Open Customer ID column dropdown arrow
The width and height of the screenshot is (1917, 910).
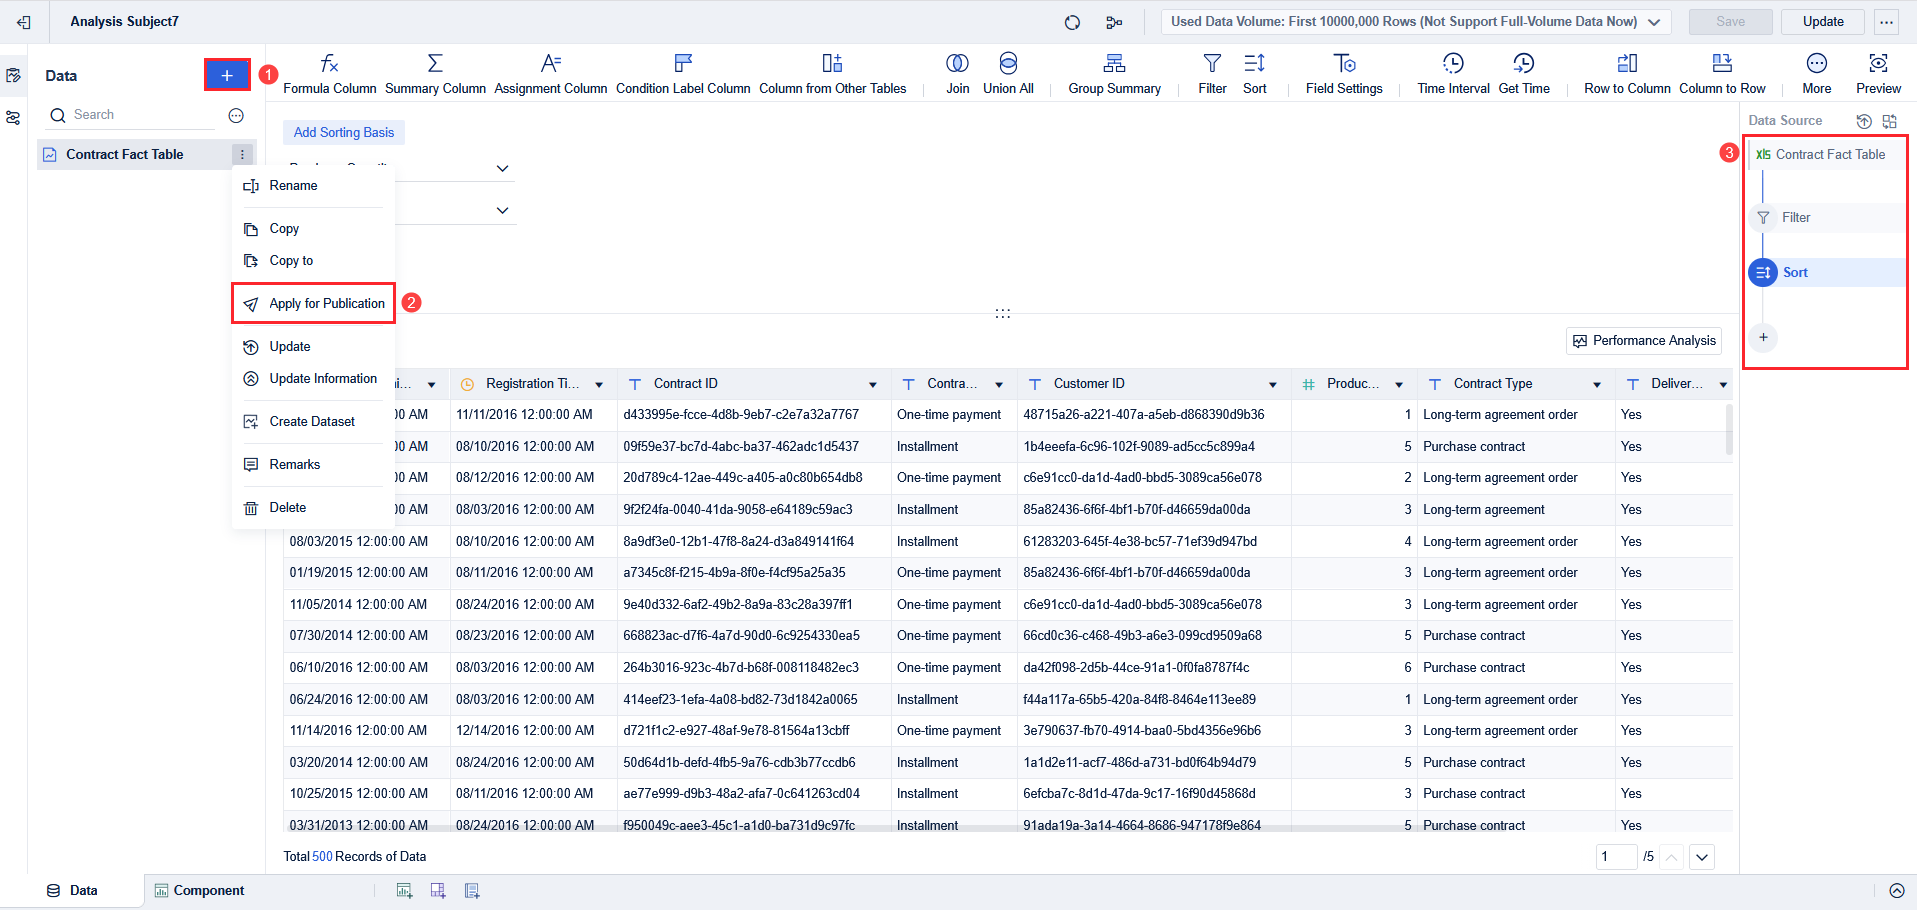(x=1273, y=385)
